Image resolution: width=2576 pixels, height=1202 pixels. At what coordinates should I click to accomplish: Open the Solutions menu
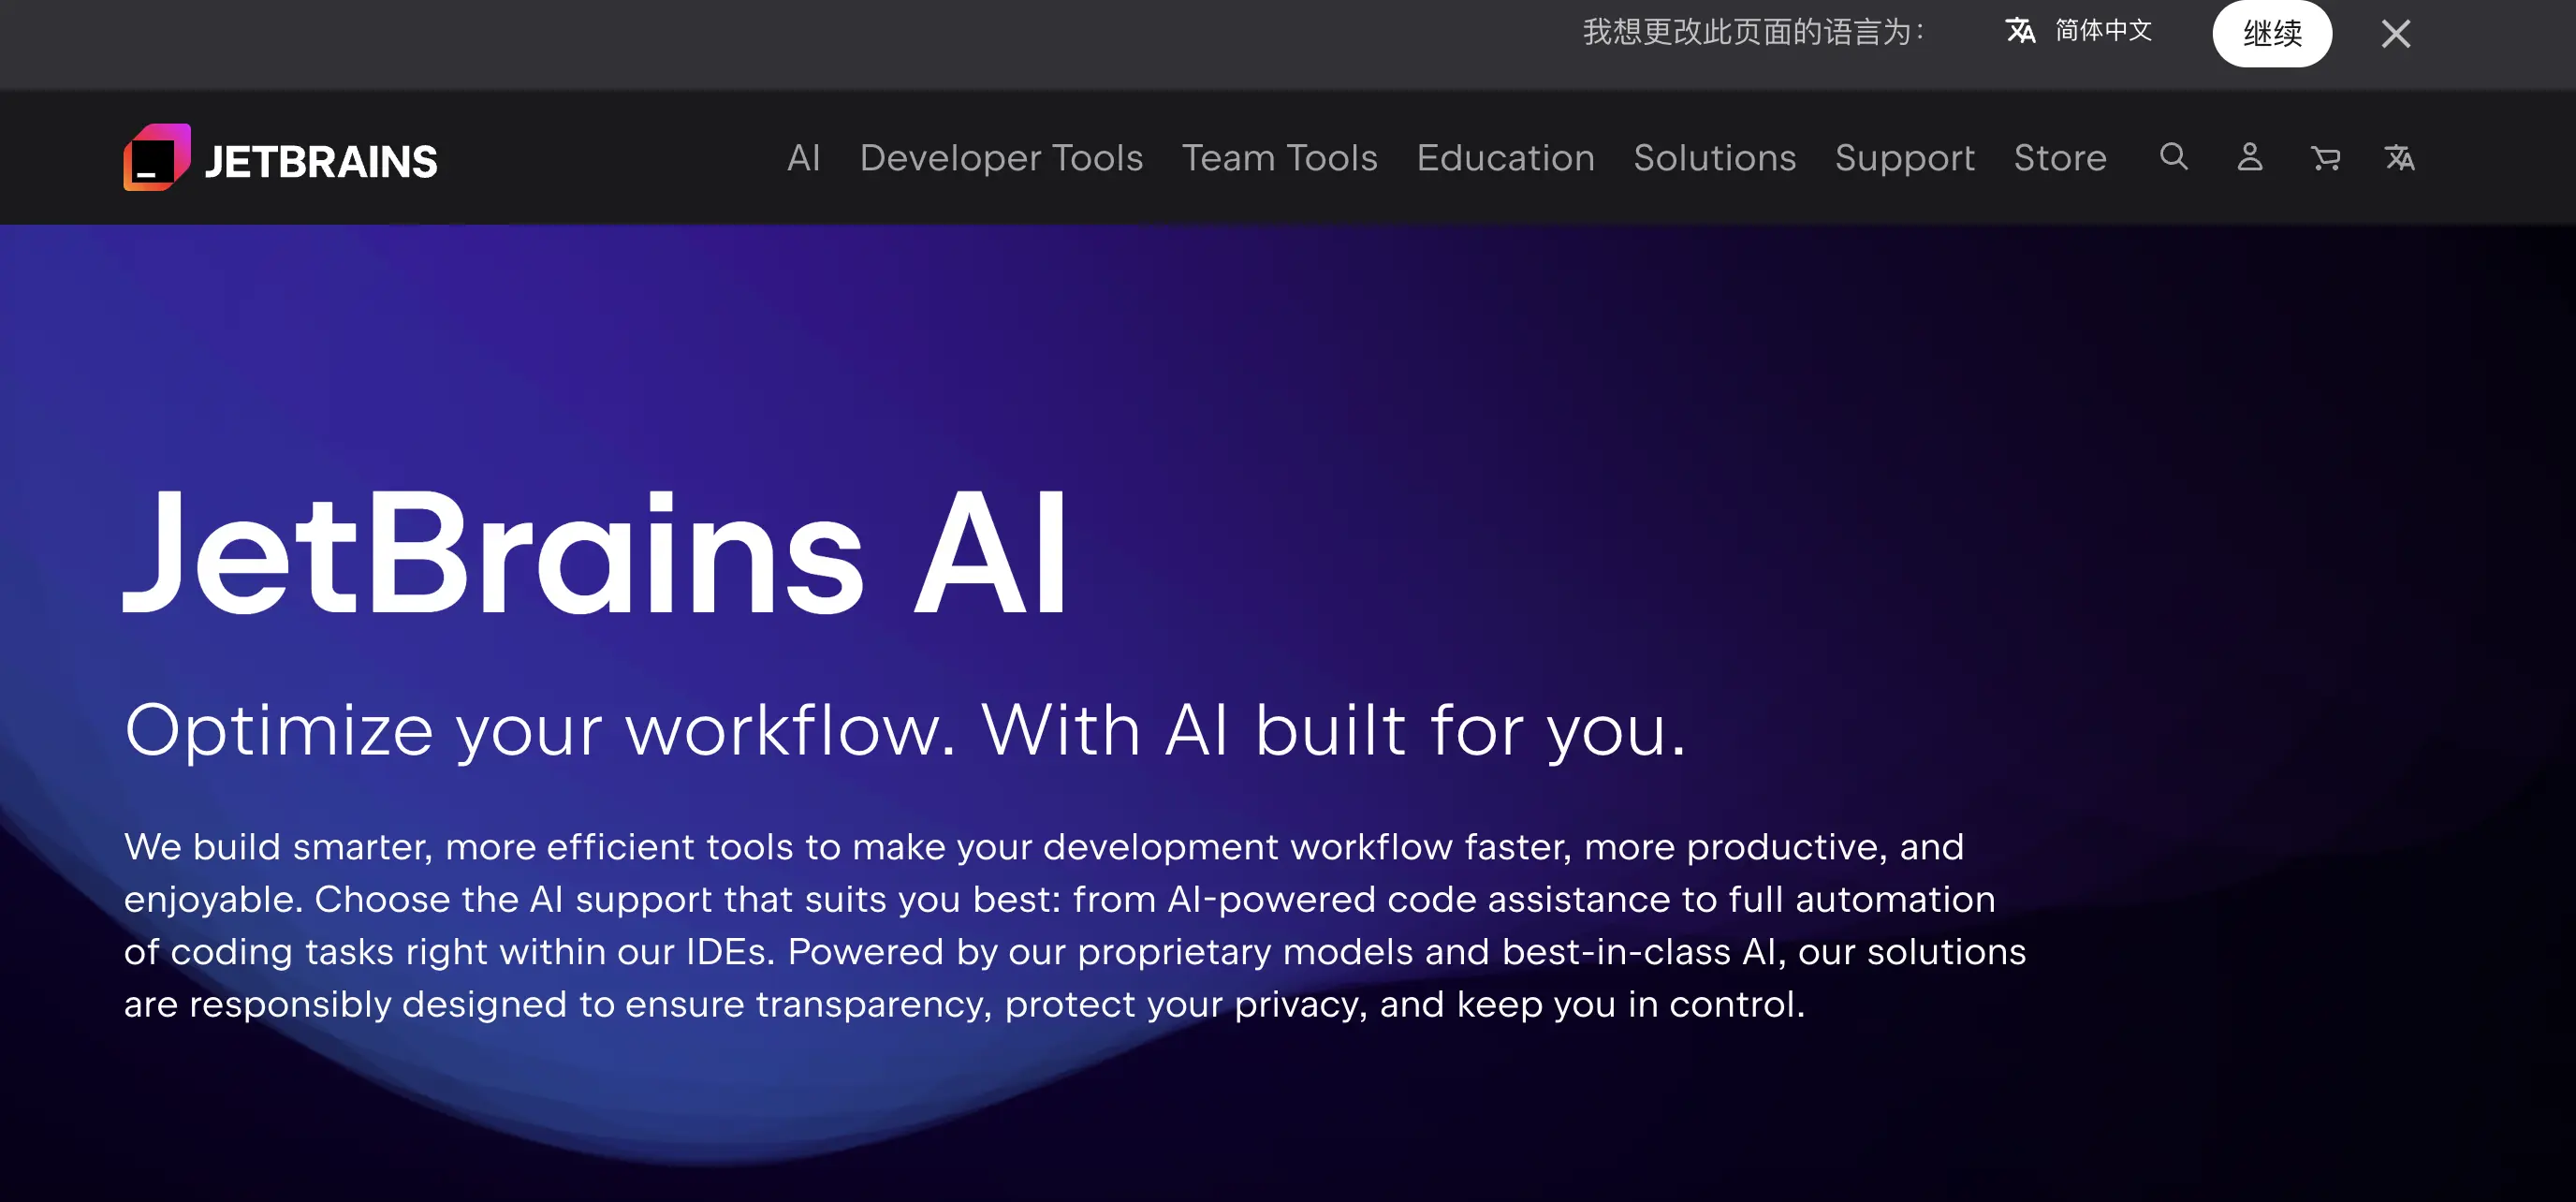1714,158
